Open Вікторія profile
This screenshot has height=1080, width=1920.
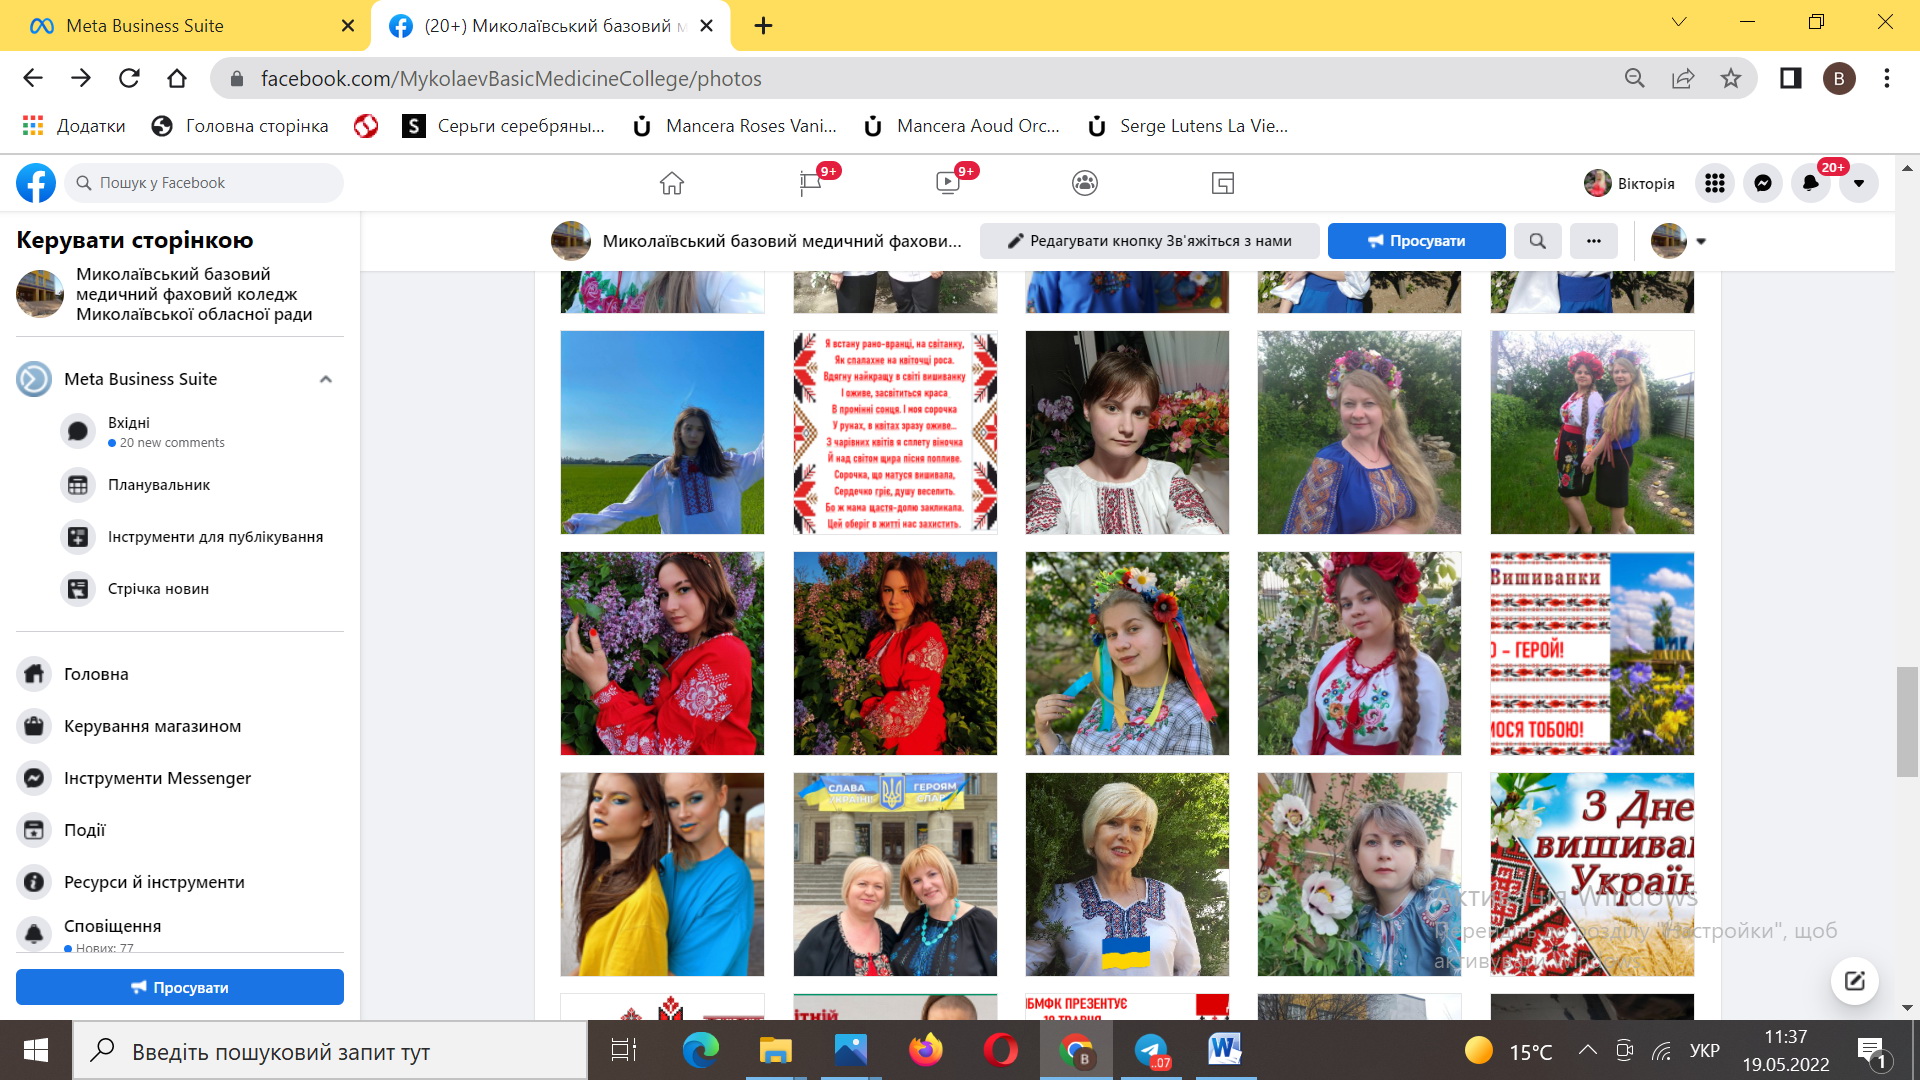(x=1630, y=183)
